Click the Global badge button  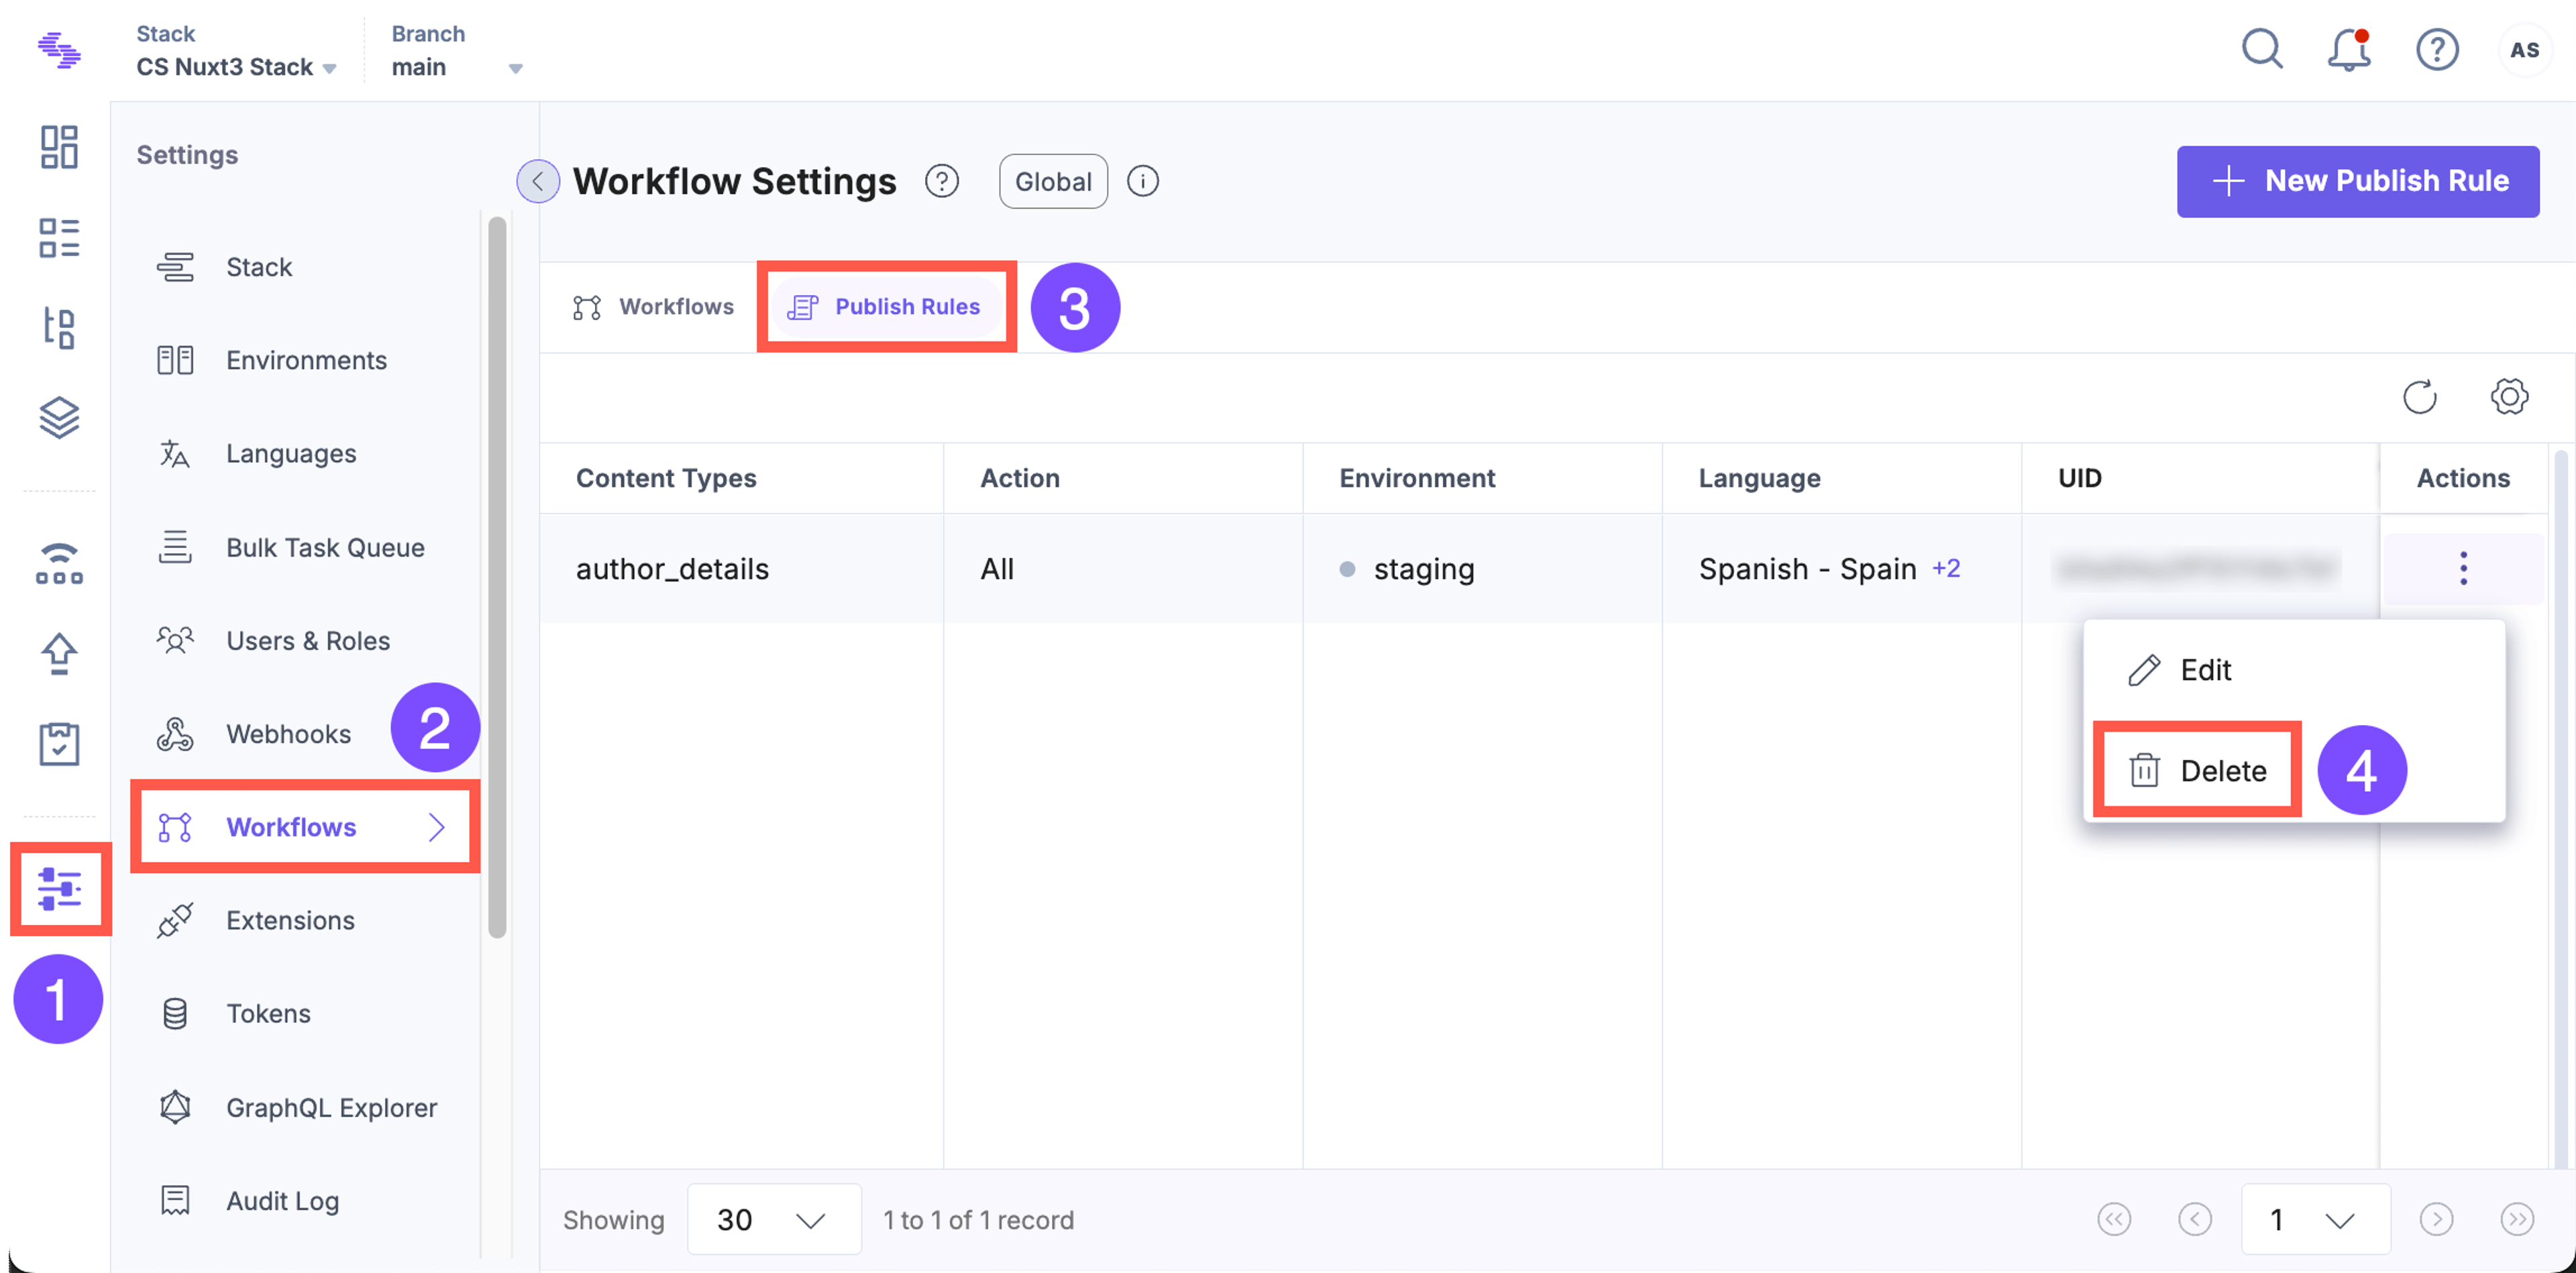tap(1052, 181)
